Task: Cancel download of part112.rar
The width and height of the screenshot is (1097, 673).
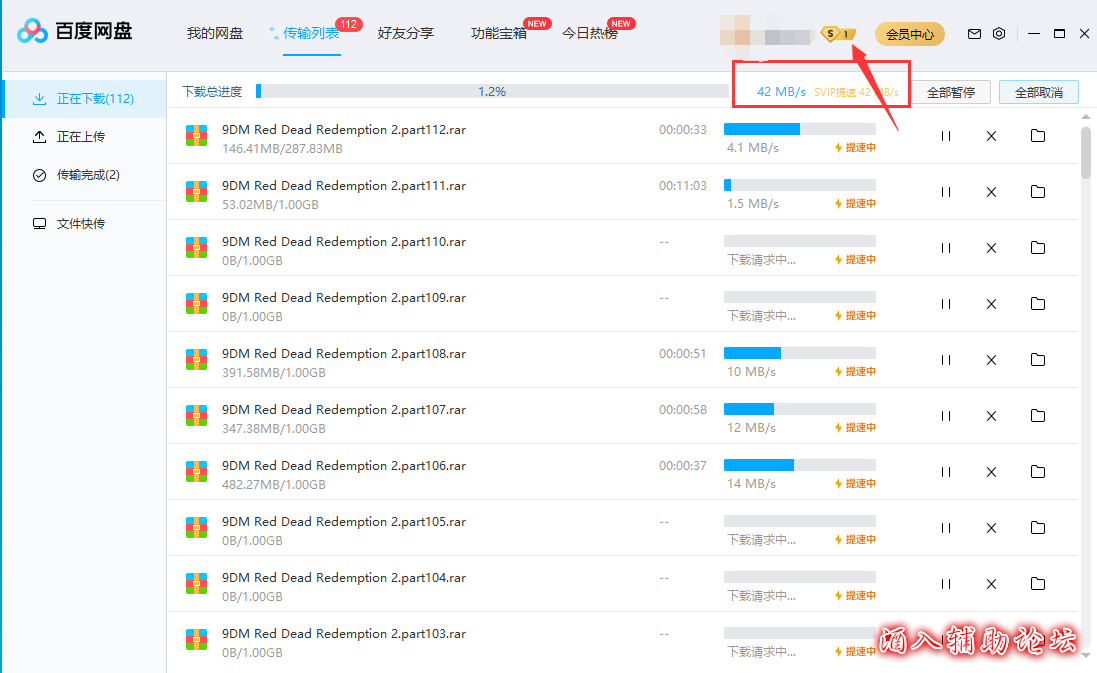Action: pos(991,136)
